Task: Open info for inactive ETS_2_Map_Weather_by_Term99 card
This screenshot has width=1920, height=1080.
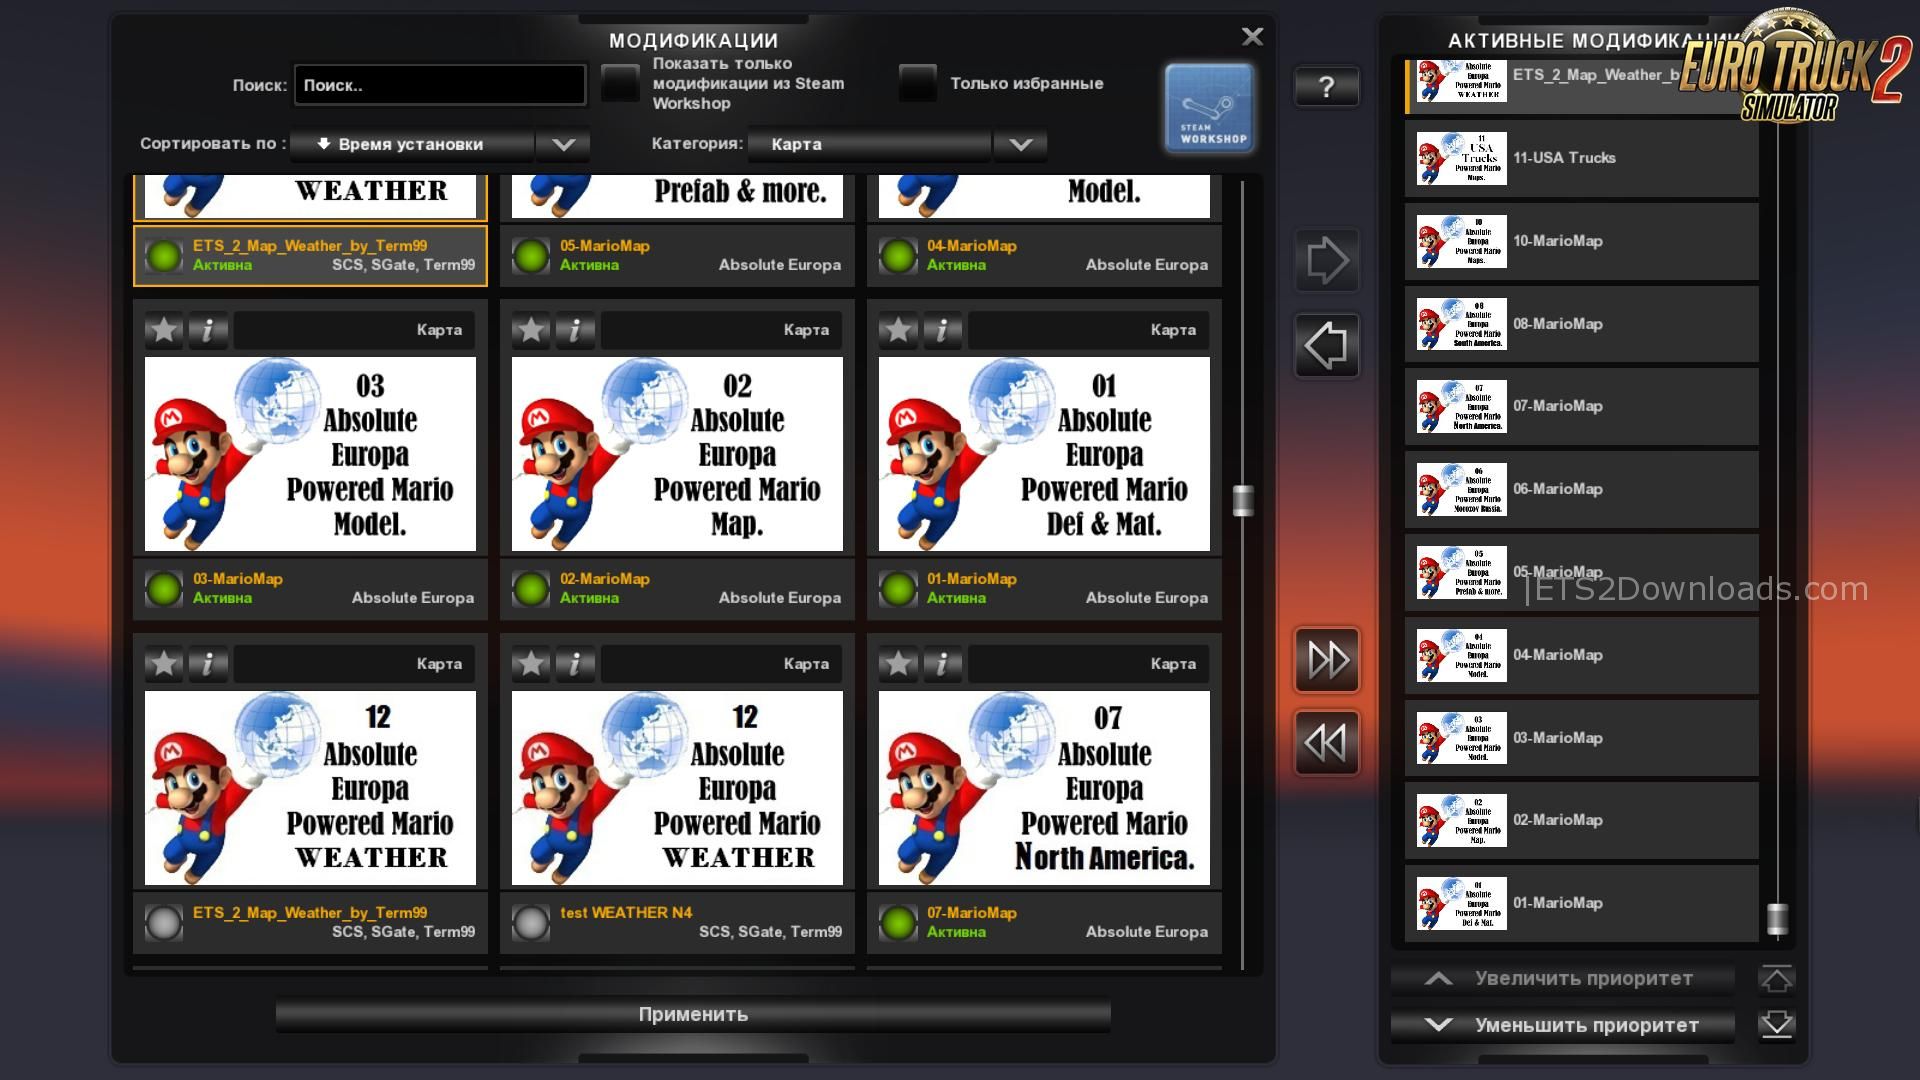Action: click(x=208, y=664)
